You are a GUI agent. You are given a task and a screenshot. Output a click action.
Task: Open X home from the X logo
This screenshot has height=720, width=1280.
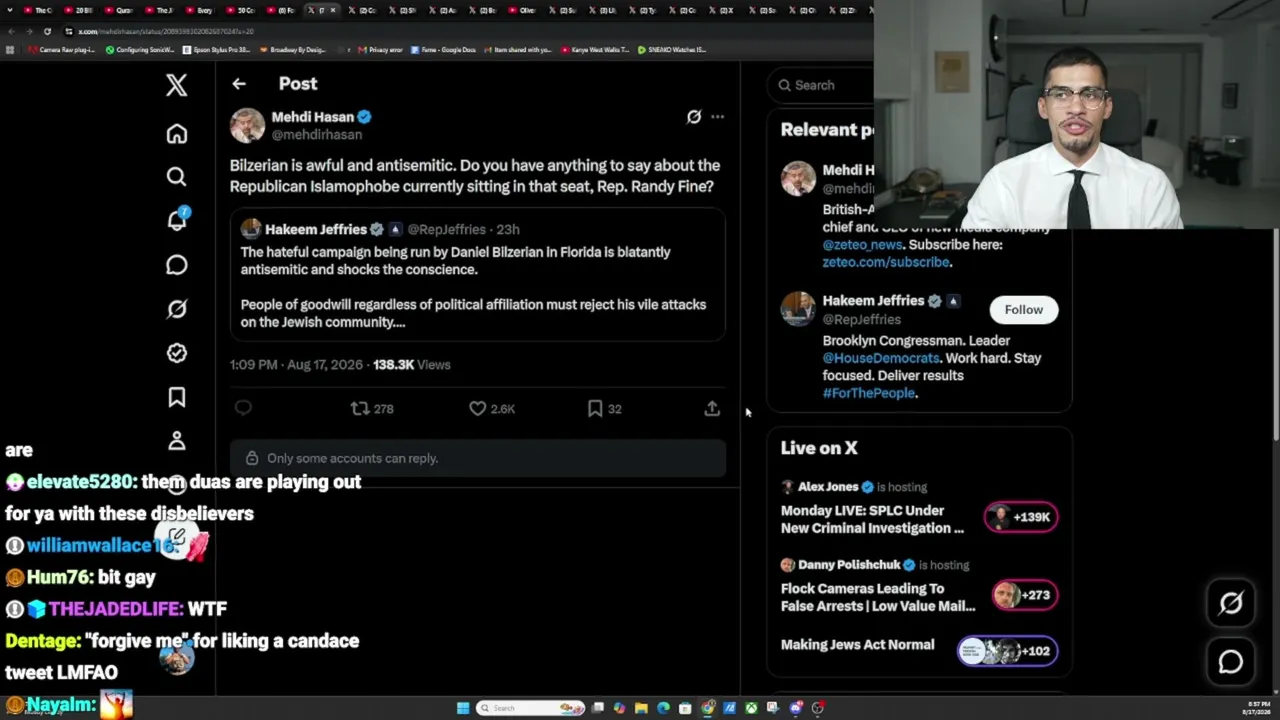(x=176, y=85)
